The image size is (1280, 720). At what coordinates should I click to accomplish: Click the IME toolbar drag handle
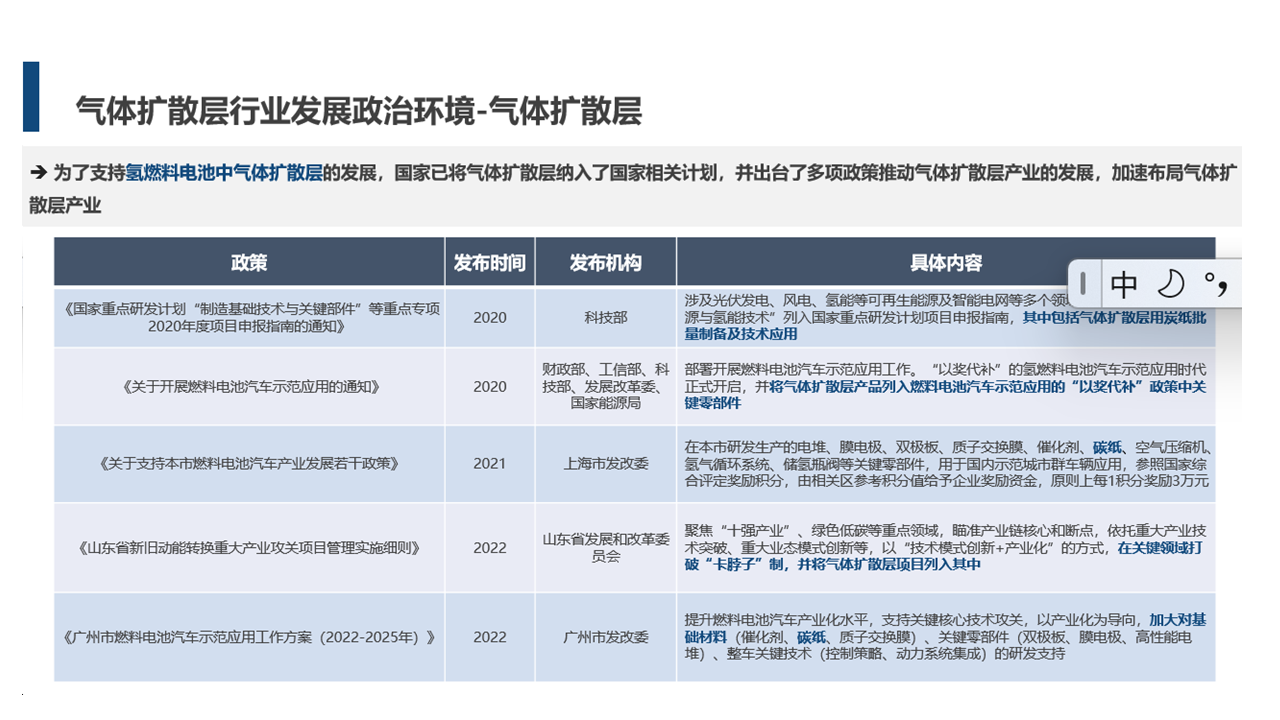pos(1083,285)
